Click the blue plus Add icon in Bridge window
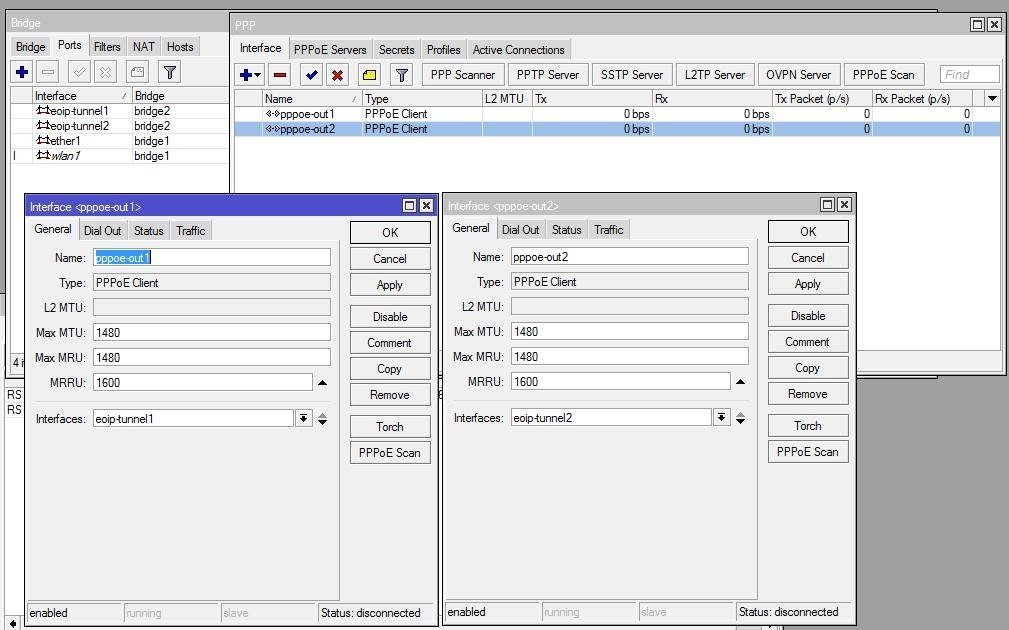Image resolution: width=1009 pixels, height=630 pixels. pyautogui.click(x=21, y=72)
